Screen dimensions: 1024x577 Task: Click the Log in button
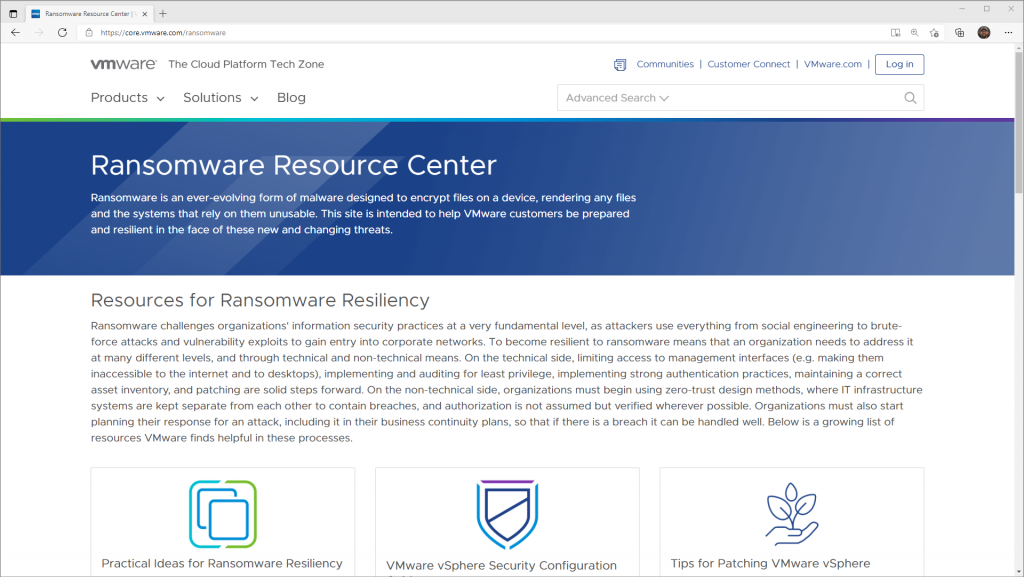point(899,64)
